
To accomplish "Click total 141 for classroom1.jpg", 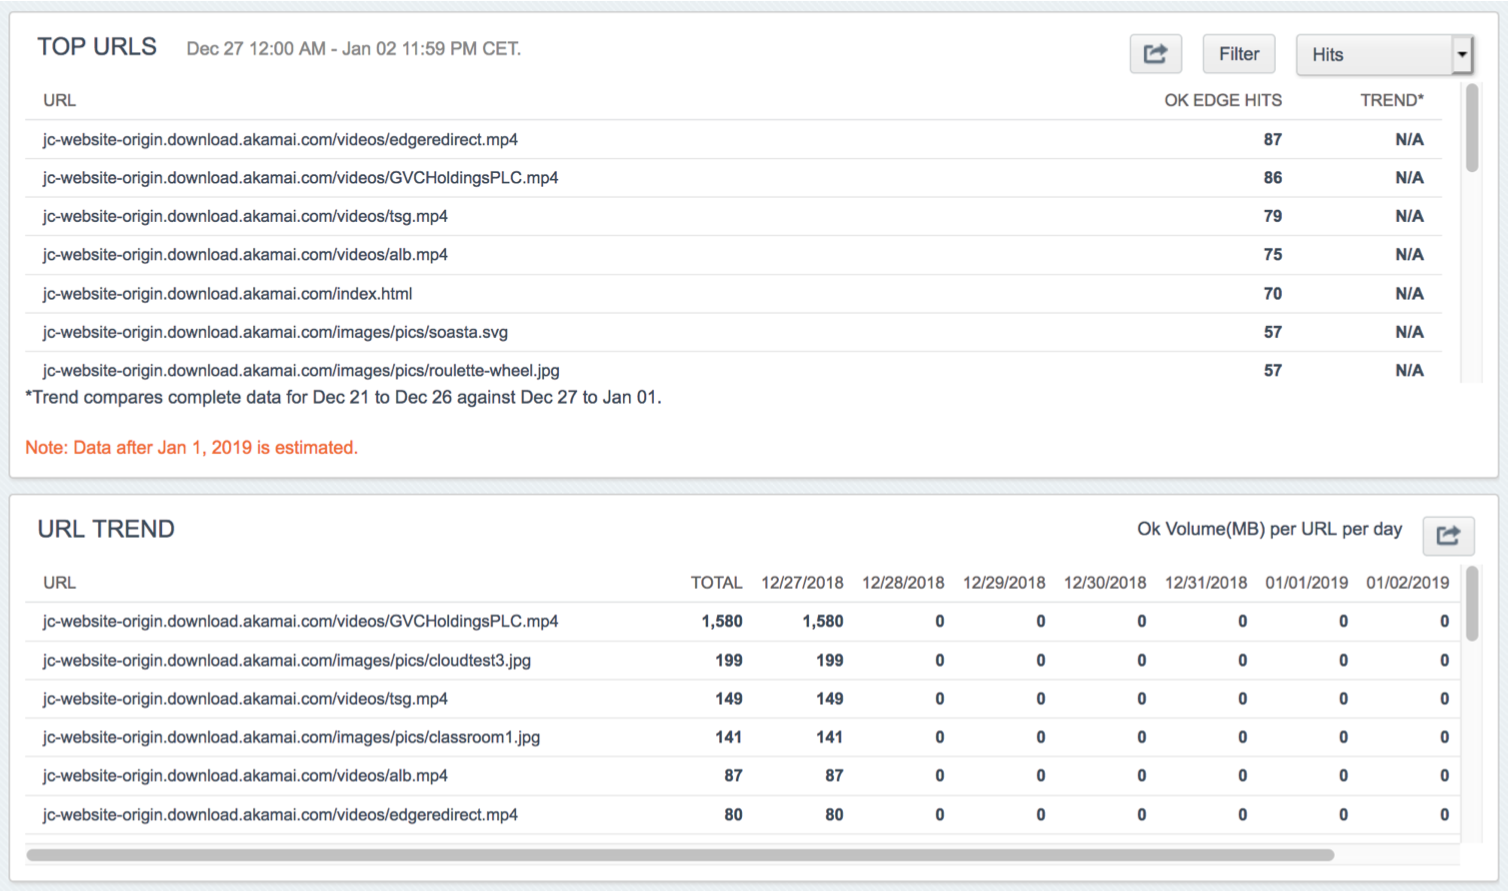I will pos(728,737).
